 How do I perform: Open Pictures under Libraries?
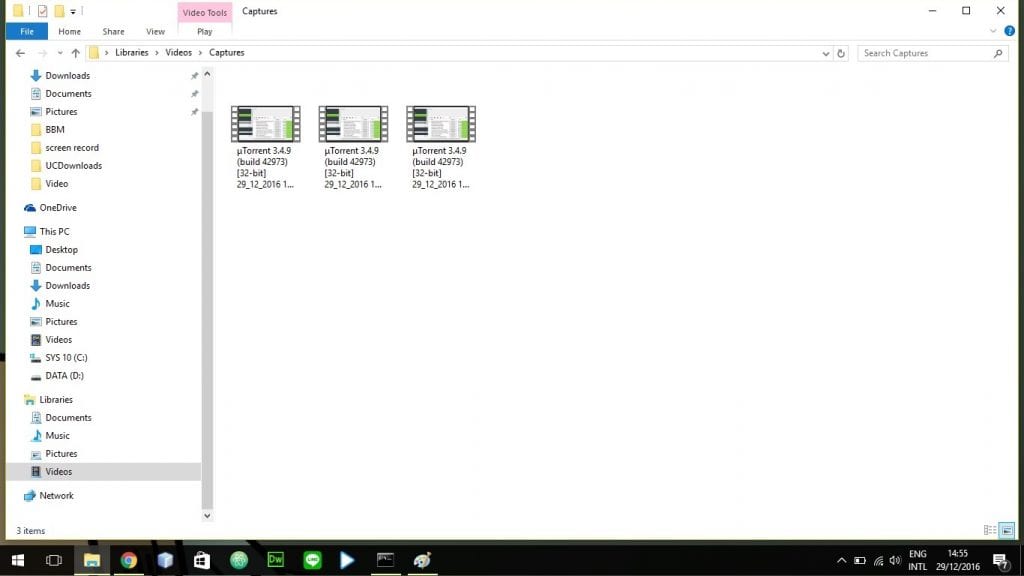(61, 454)
